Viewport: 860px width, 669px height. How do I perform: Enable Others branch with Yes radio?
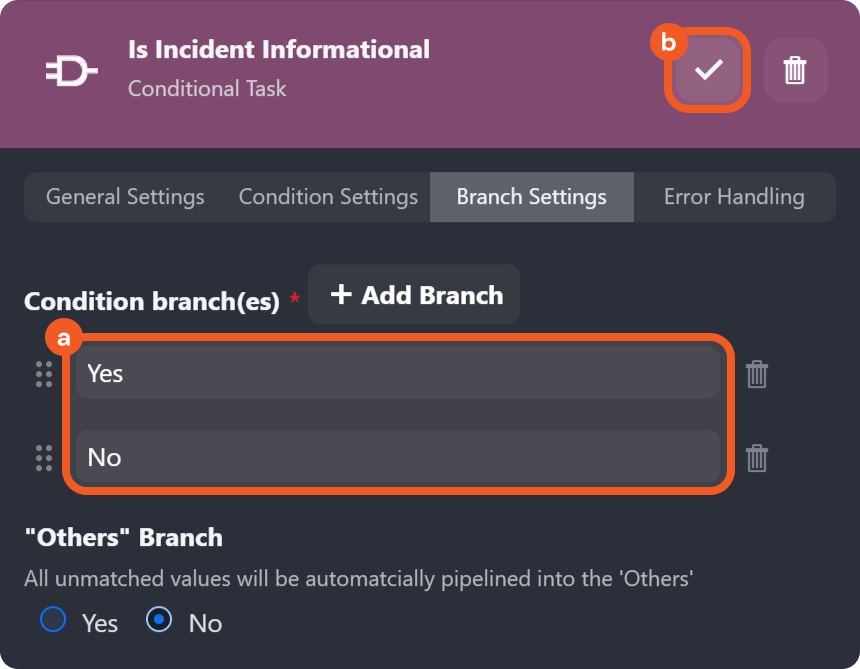[x=53, y=621]
